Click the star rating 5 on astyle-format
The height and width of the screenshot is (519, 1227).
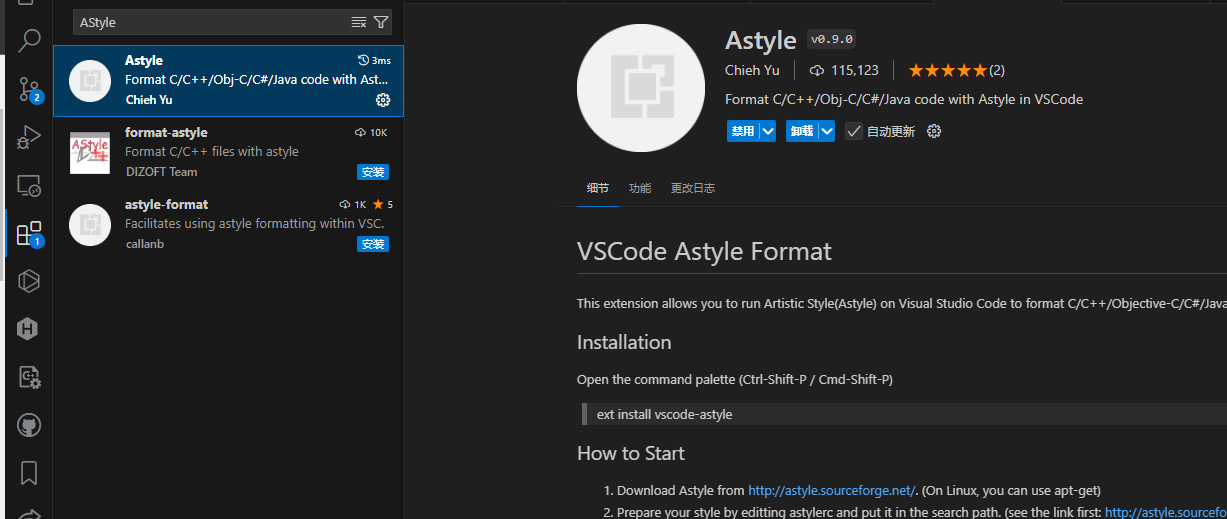coord(382,205)
